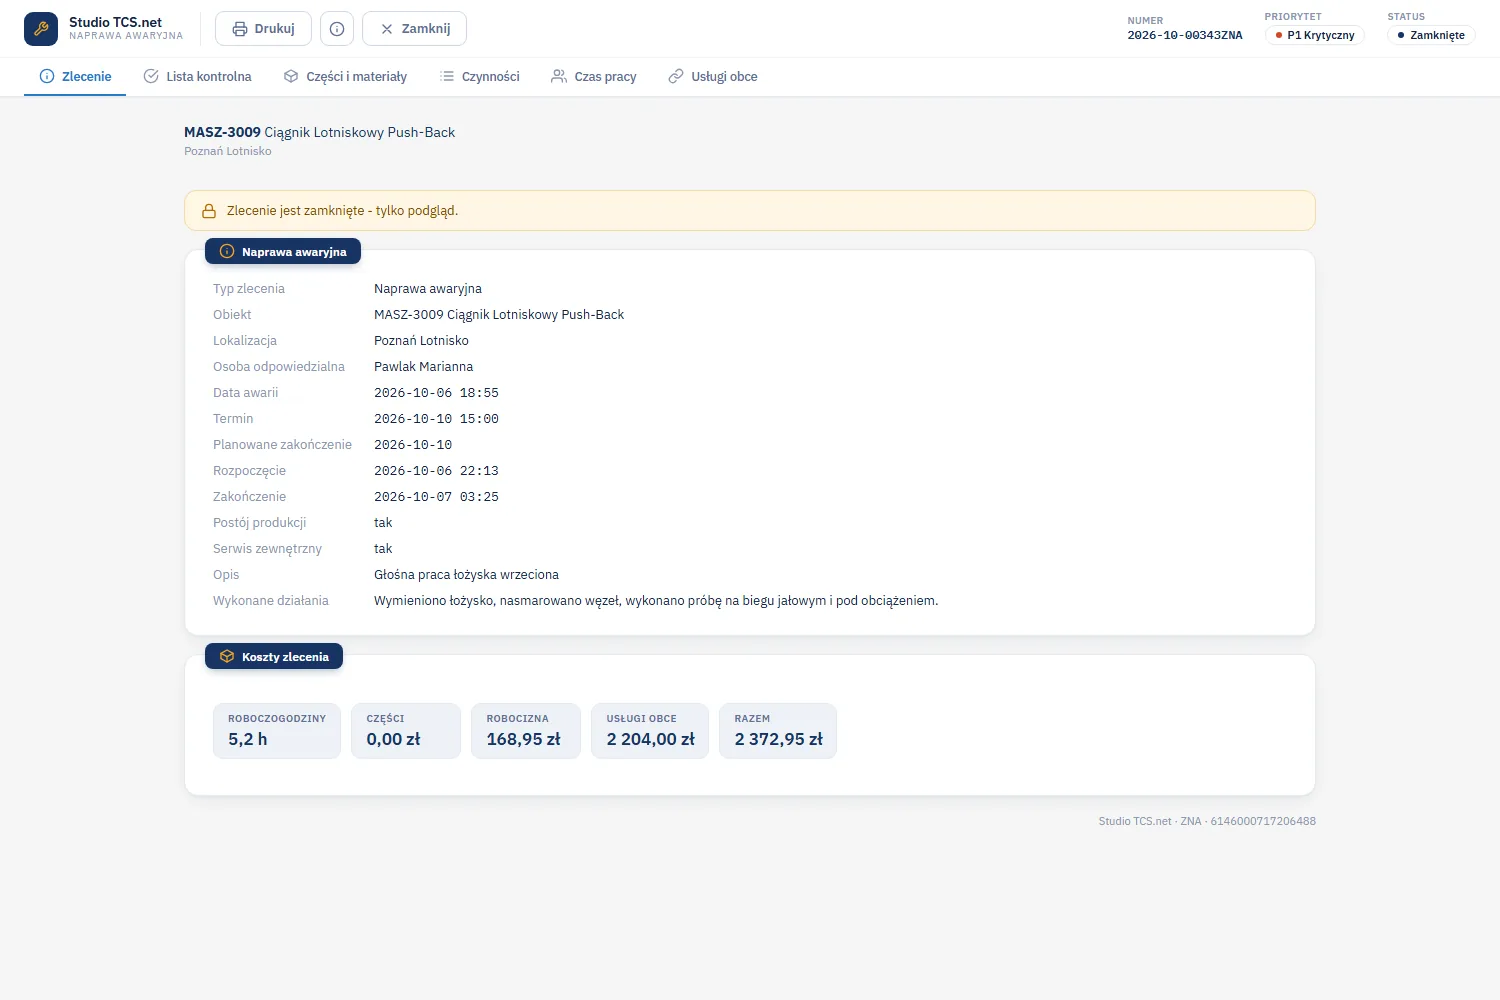
Task: Click the Termin value 2026-10-10 15:00
Action: point(436,419)
